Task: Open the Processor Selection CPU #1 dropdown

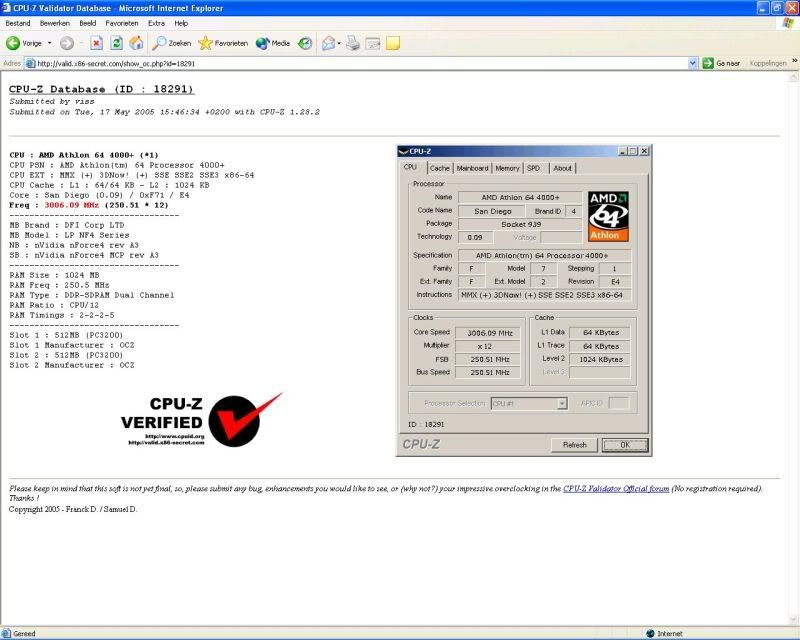Action: (x=529, y=403)
